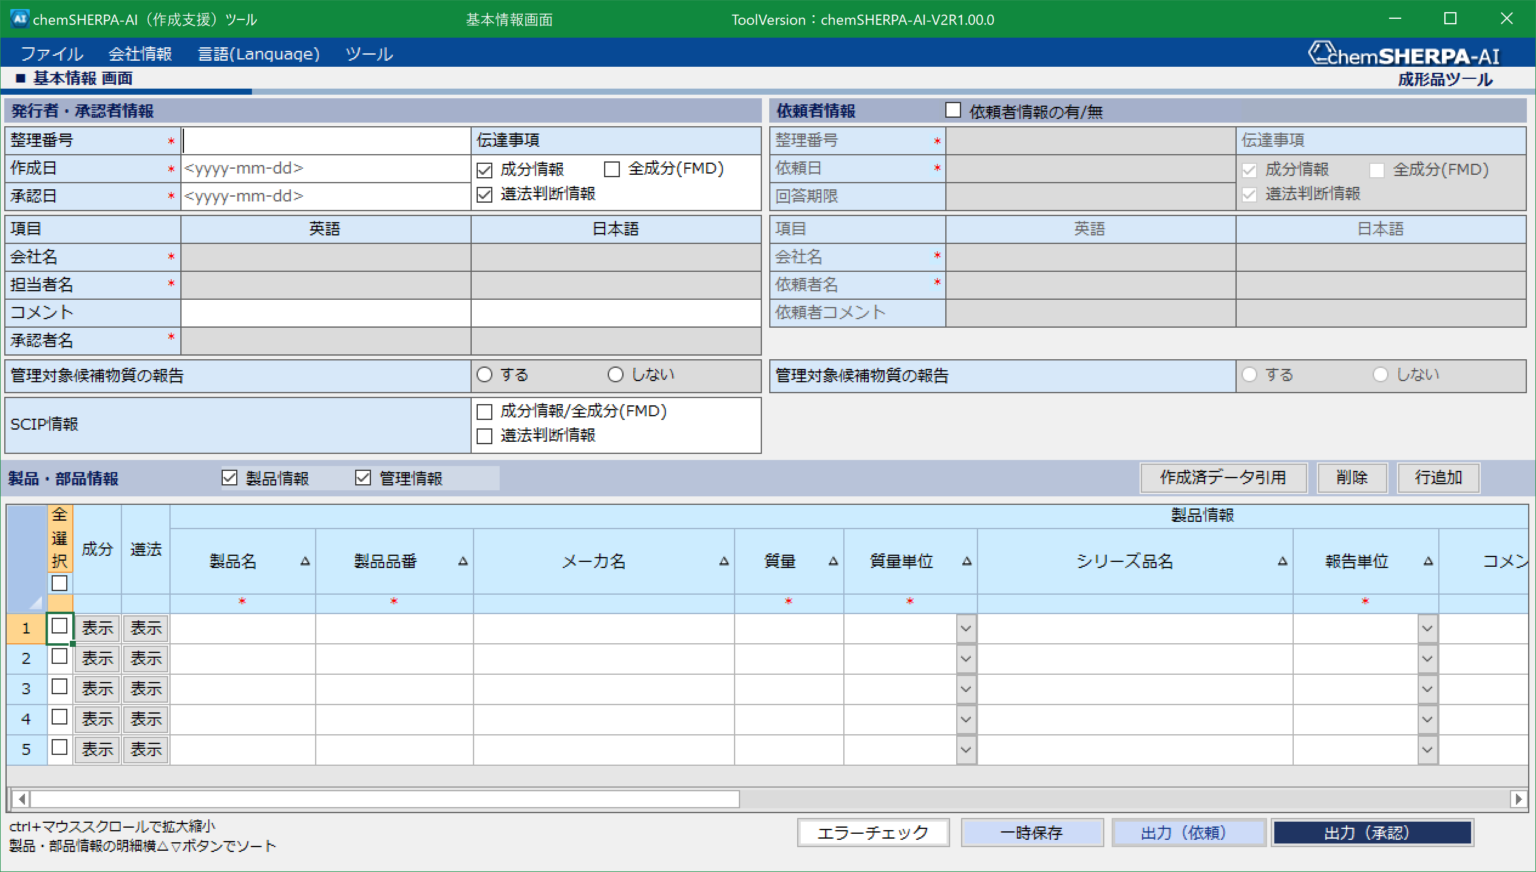Click the sort triangle next to 製品名
1536x872 pixels.
coord(304,561)
